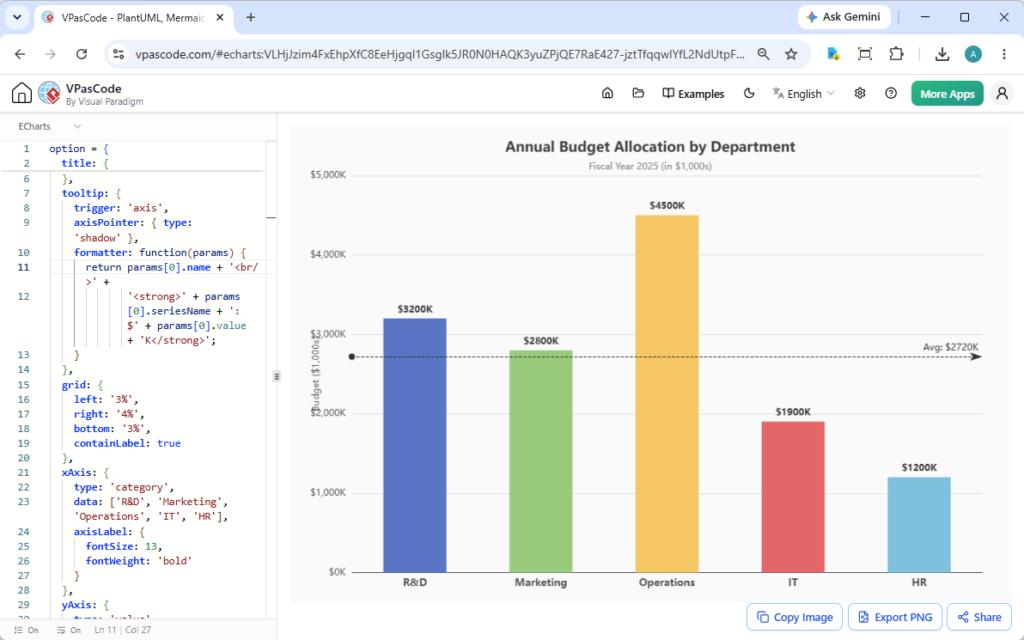This screenshot has height=640, width=1024.
Task: Open the user account profile icon
Action: point(1002,93)
